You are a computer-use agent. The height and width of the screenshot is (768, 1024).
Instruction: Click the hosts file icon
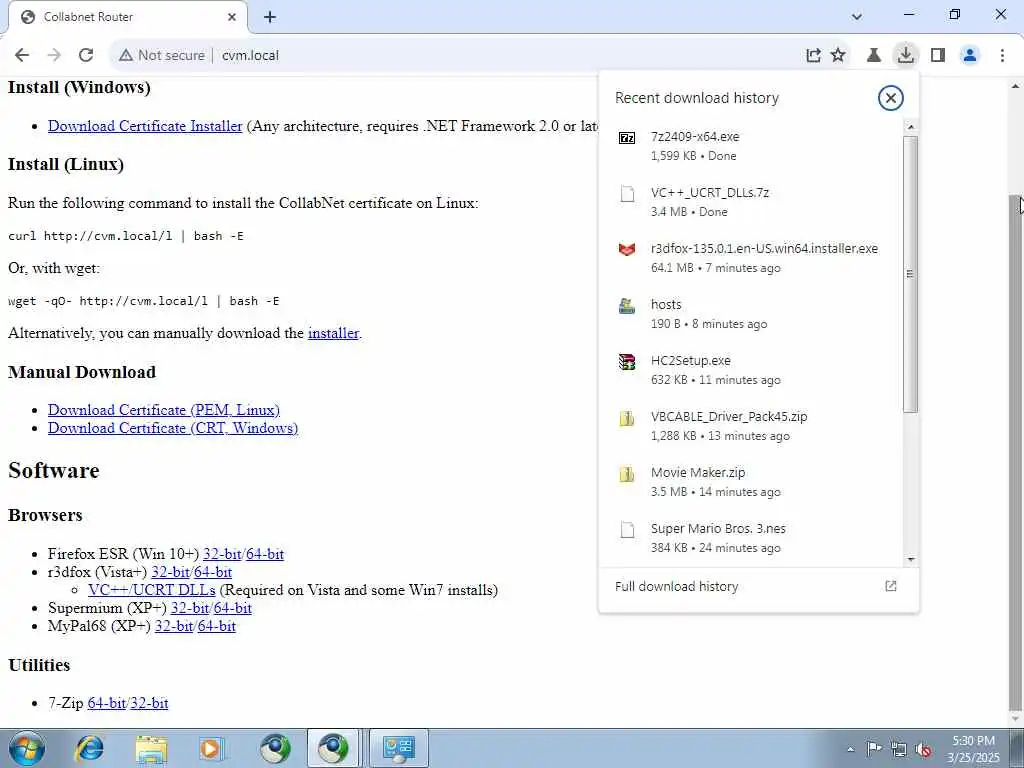(x=627, y=306)
